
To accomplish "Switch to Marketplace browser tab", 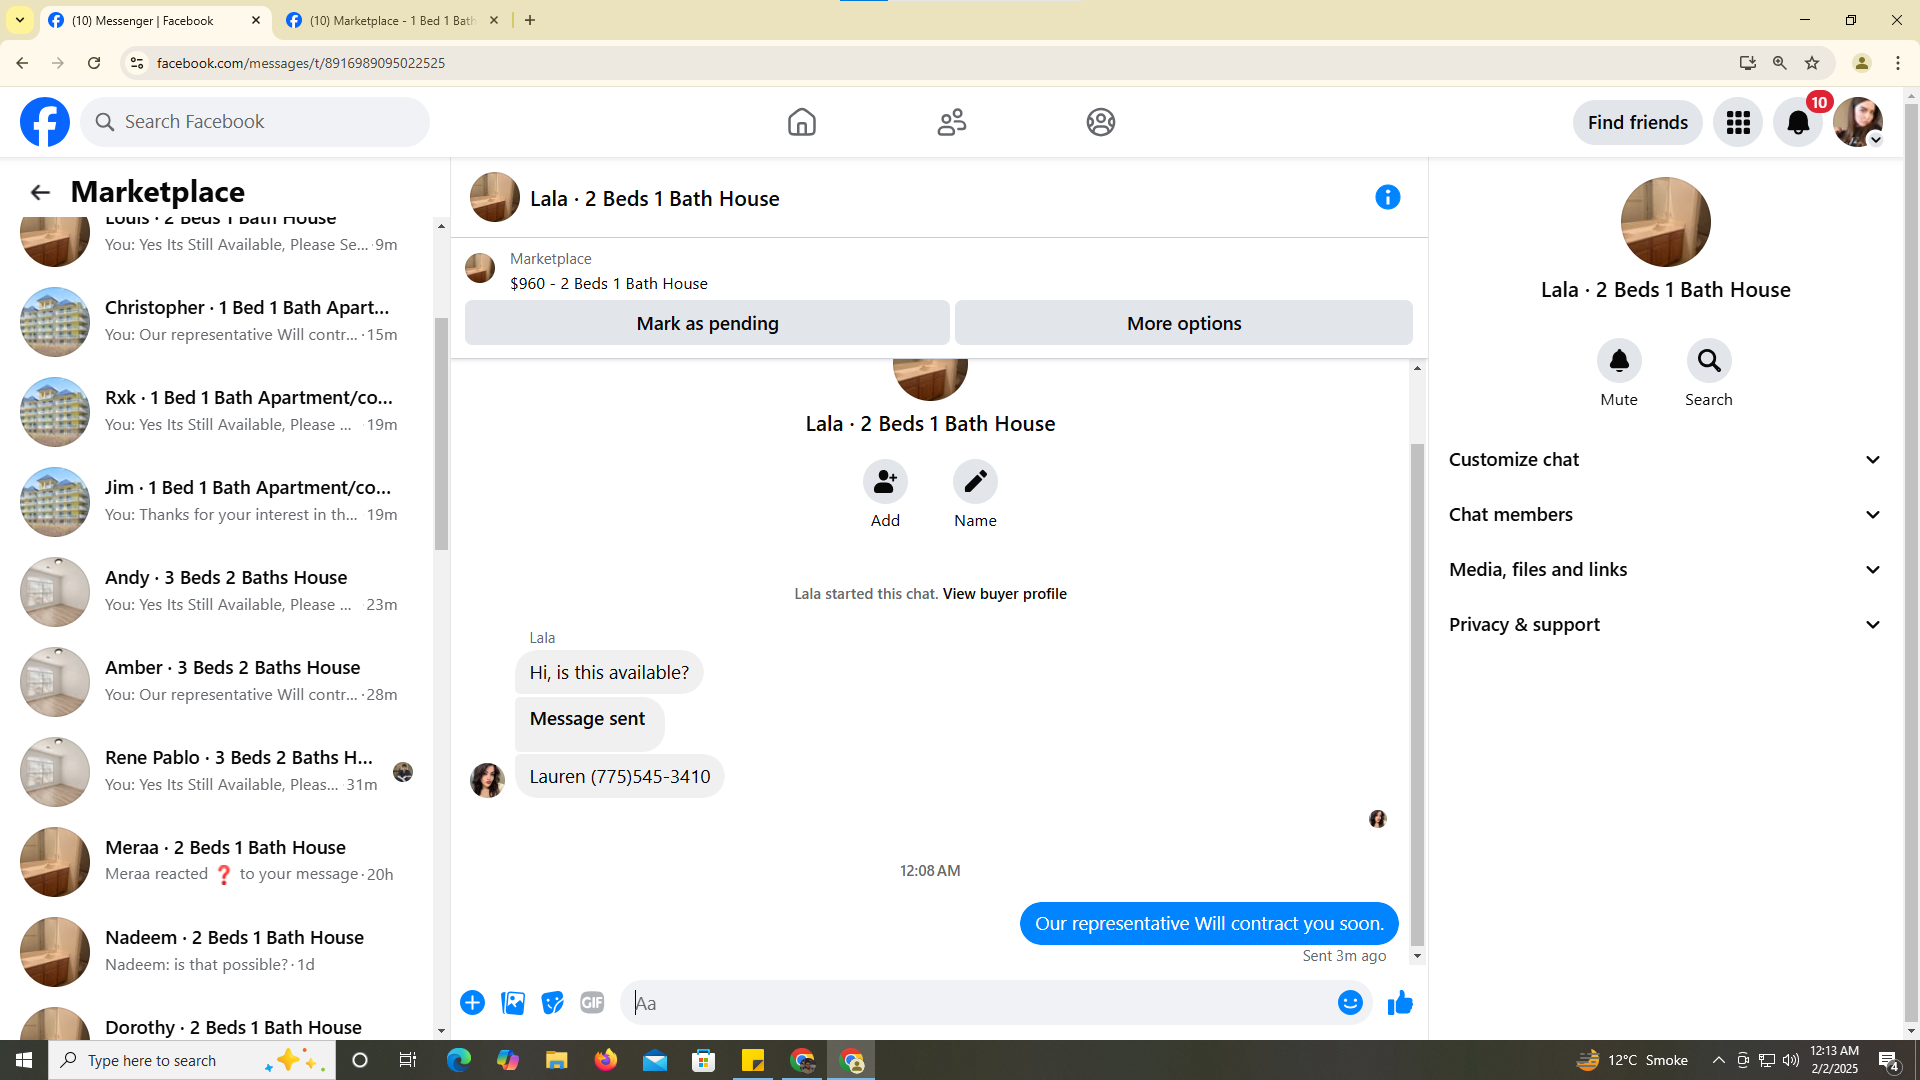I will coord(390,20).
